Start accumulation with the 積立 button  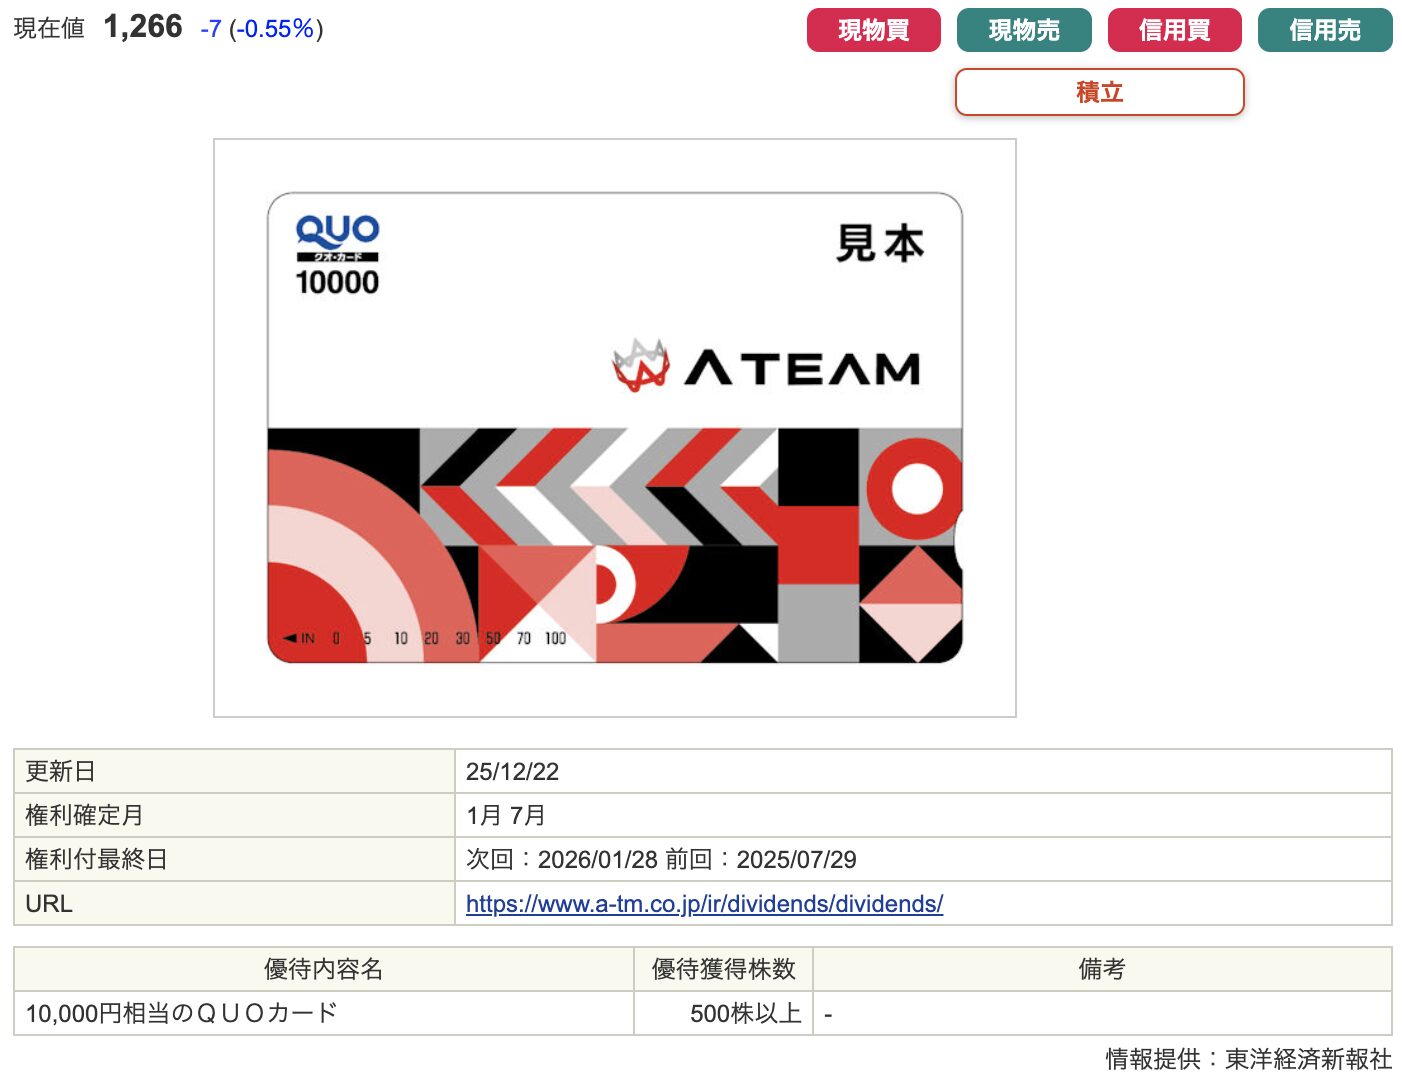1099,92
